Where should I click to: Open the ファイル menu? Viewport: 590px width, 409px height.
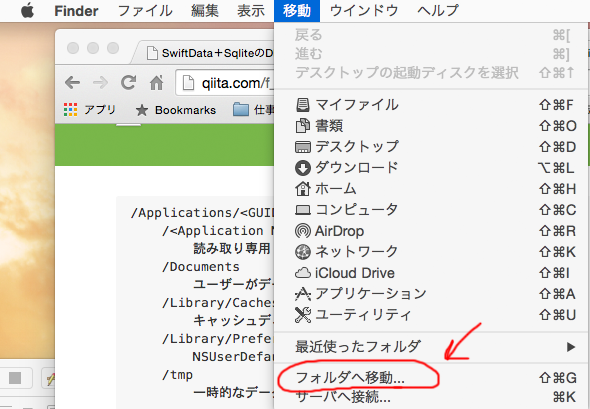[145, 11]
